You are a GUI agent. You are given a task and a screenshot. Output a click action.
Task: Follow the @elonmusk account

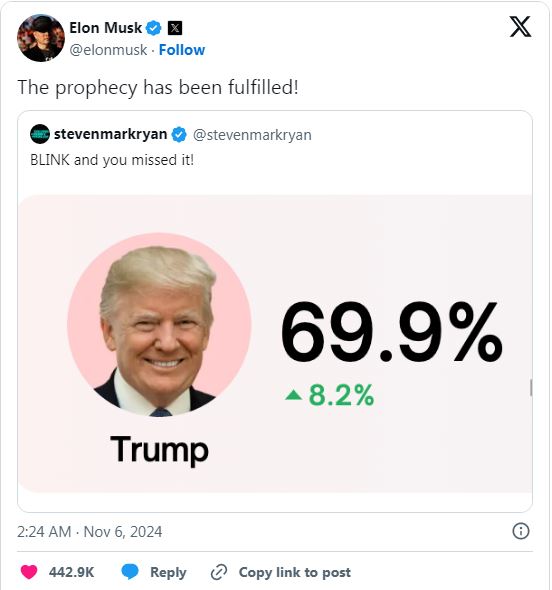point(182,50)
